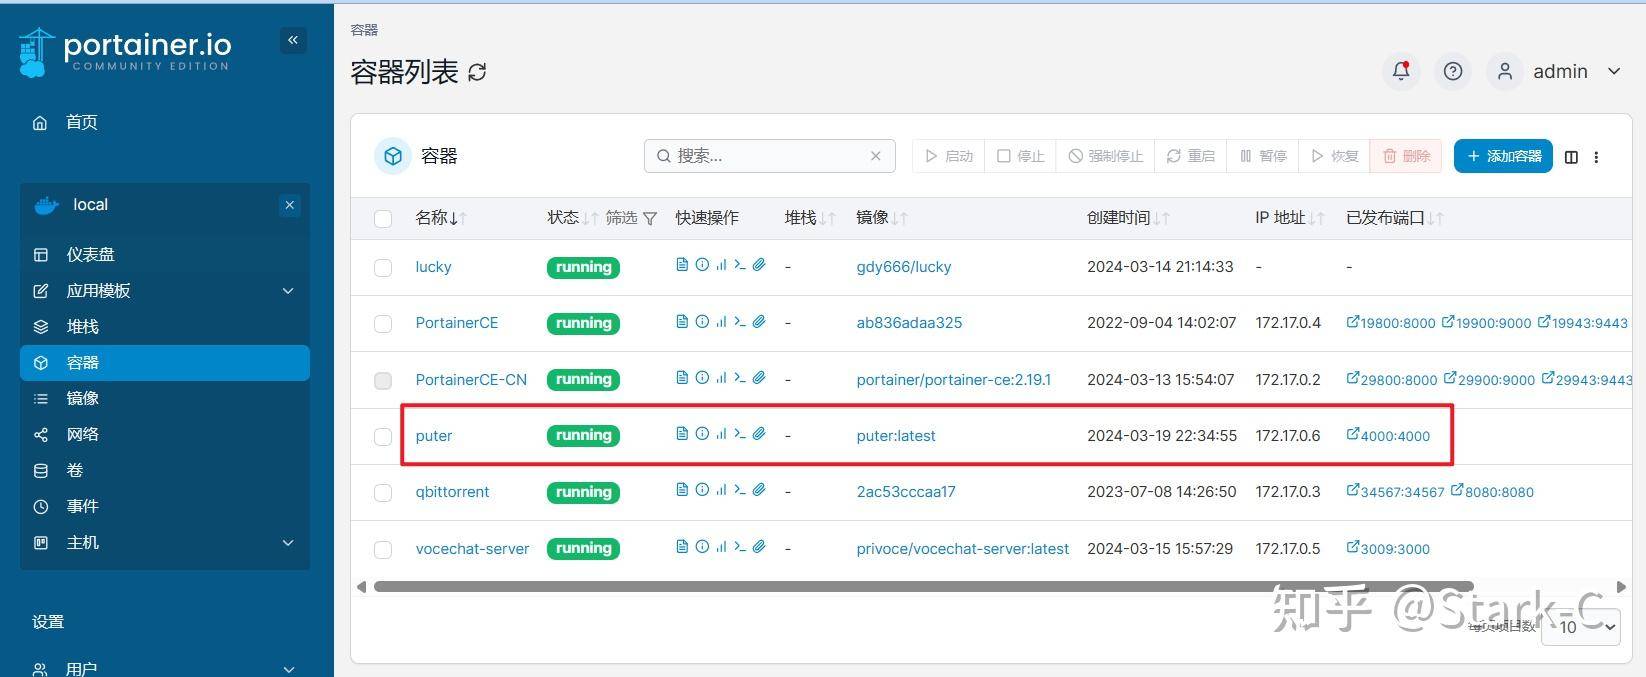Check the qbittorrent container checkbox
The height and width of the screenshot is (677, 1646).
click(383, 492)
